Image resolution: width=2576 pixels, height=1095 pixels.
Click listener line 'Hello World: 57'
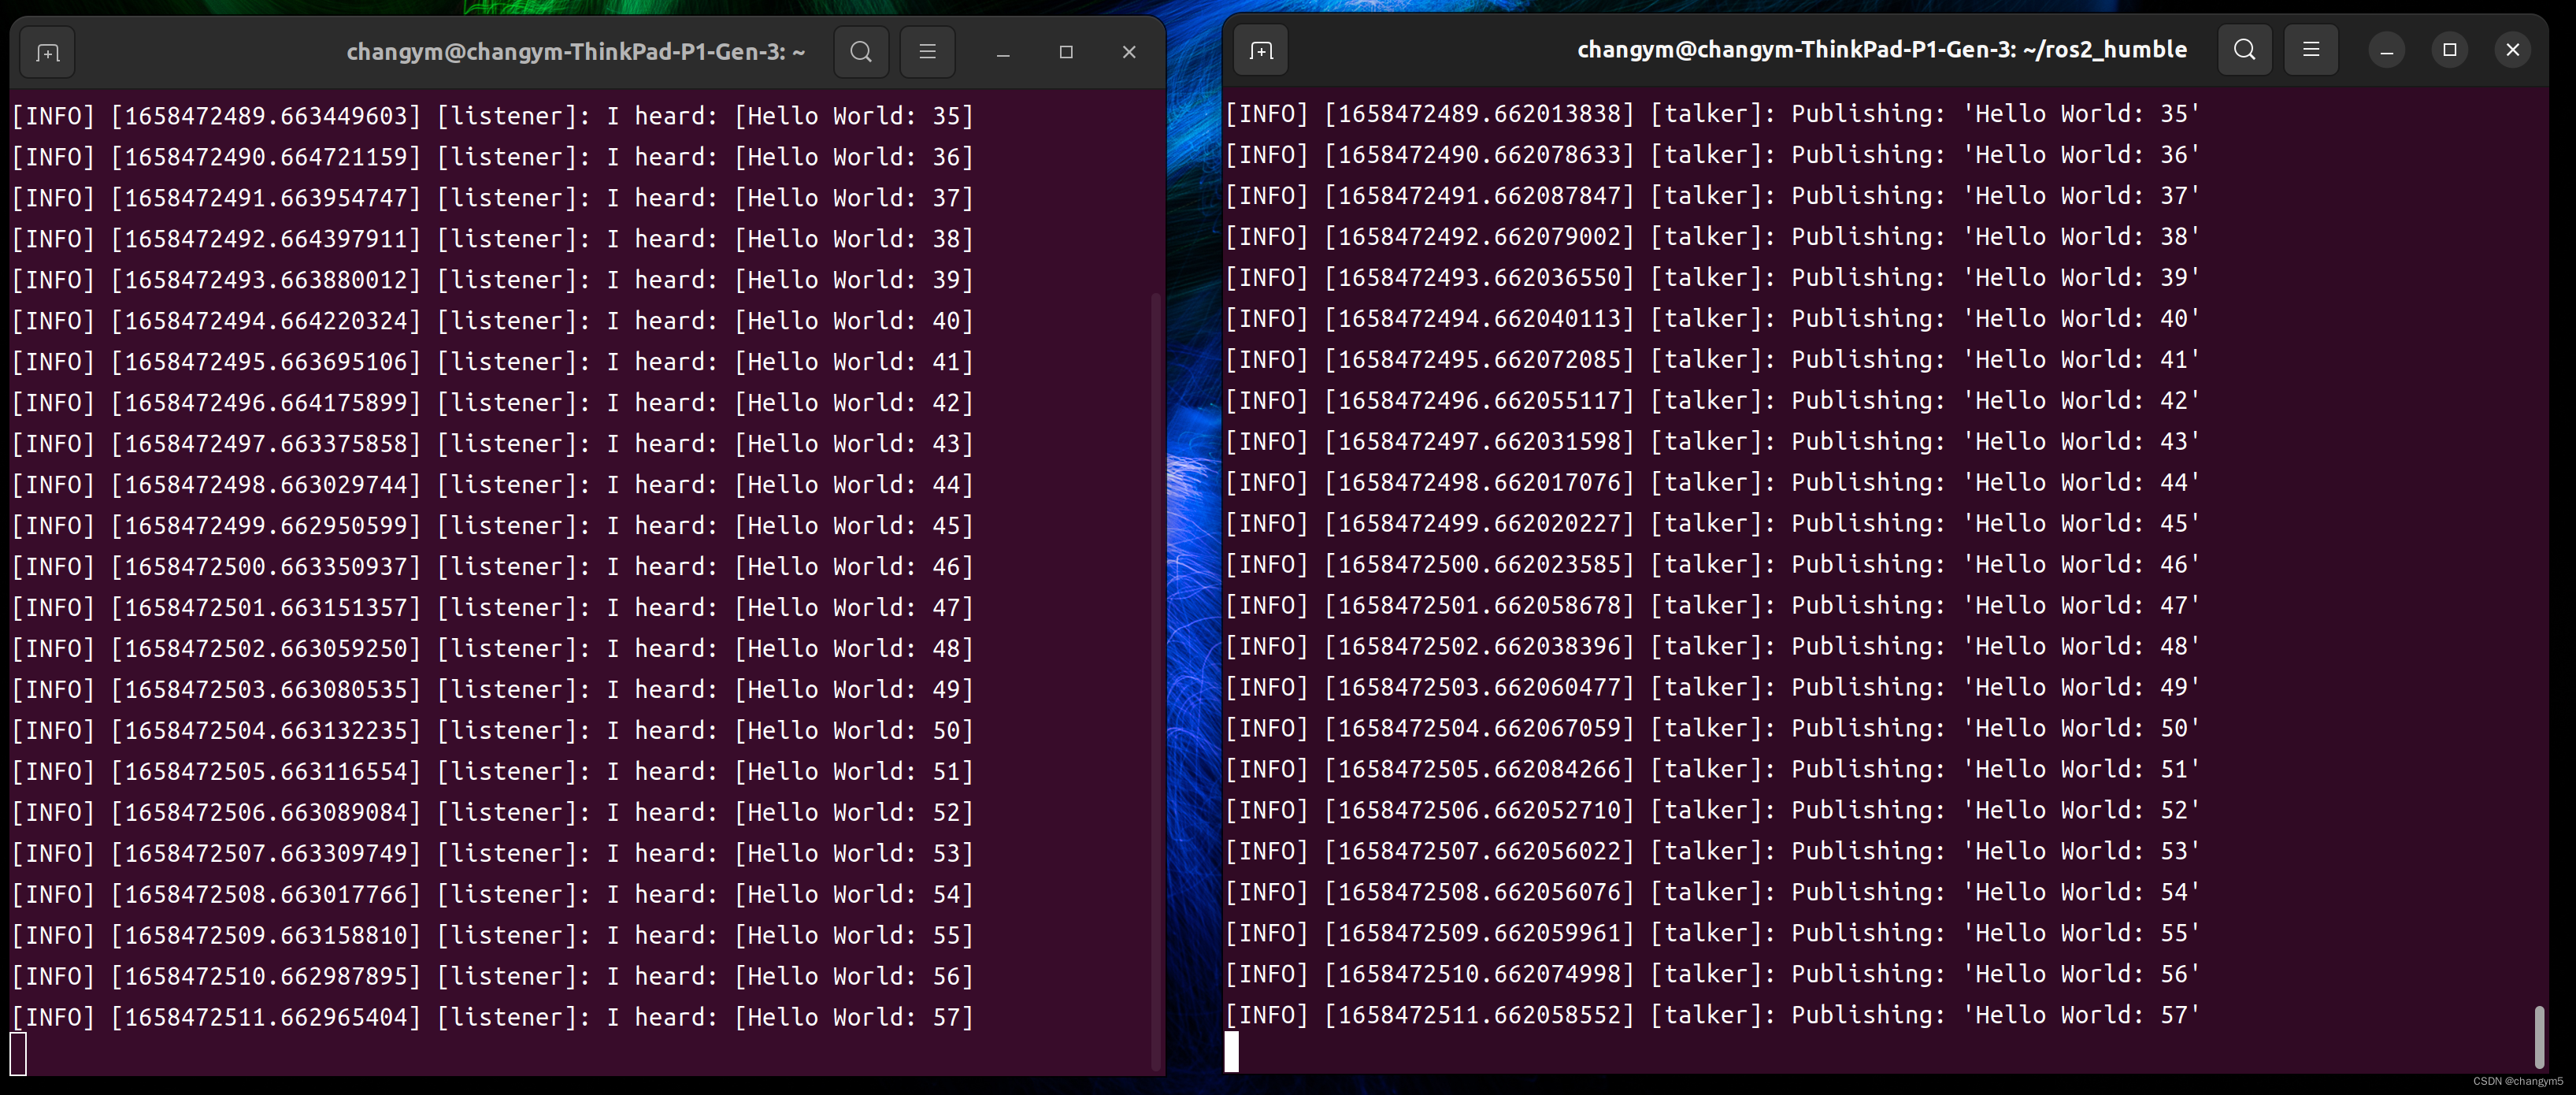(493, 1017)
